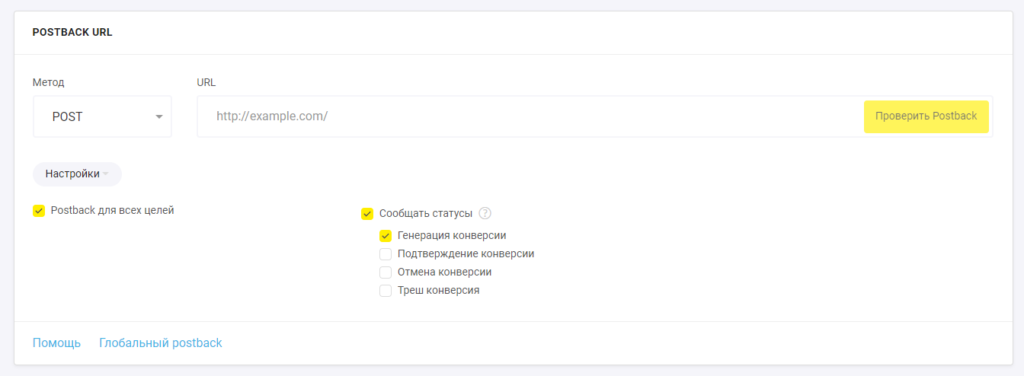The height and width of the screenshot is (376, 1024).
Task: Follow the Глобальный postback link
Action: click(161, 343)
